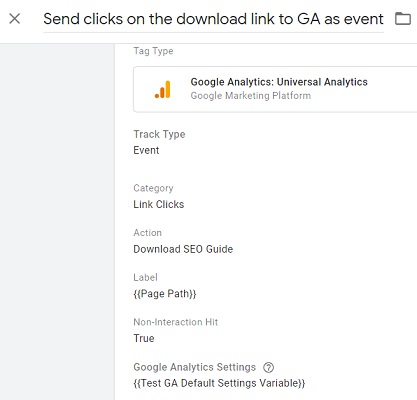Click Non-Interaction Hit label
This screenshot has width=417, height=400.
click(176, 322)
